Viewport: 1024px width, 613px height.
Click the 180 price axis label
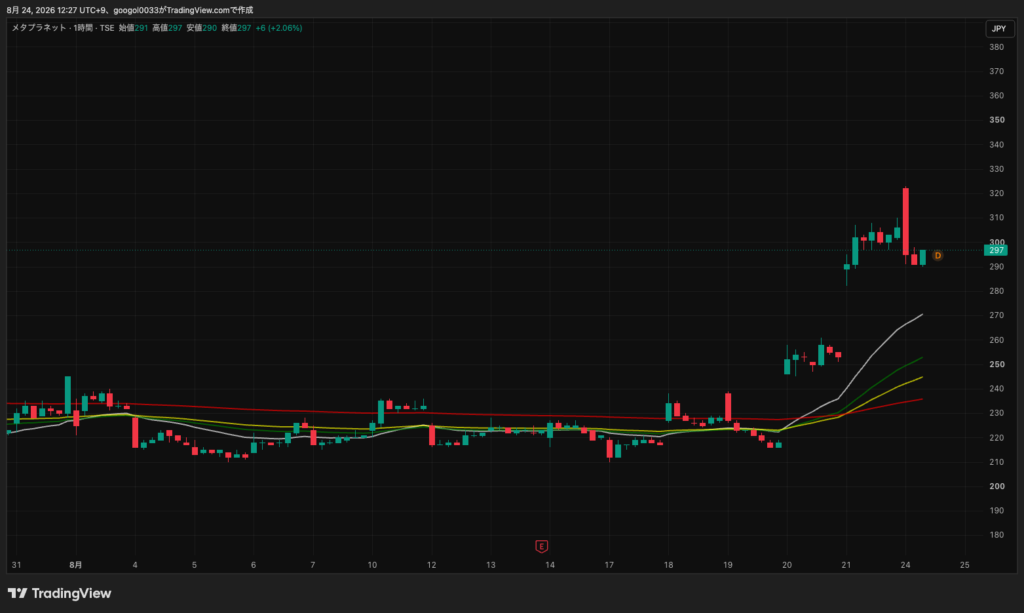[997, 535]
